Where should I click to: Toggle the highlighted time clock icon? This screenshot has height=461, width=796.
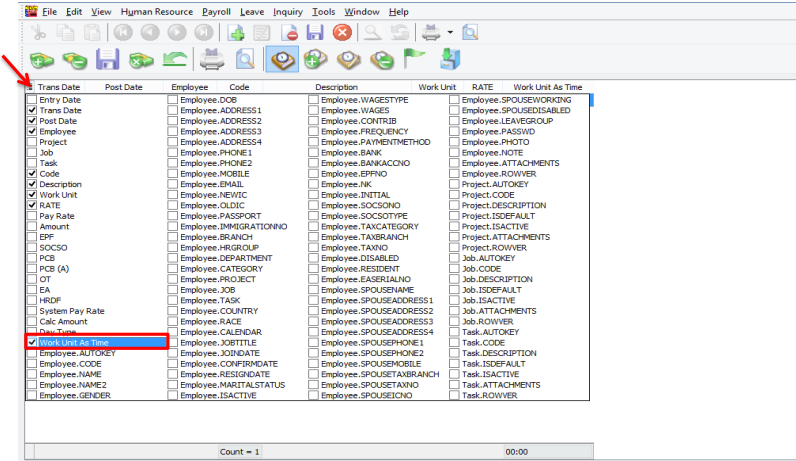pos(282,59)
